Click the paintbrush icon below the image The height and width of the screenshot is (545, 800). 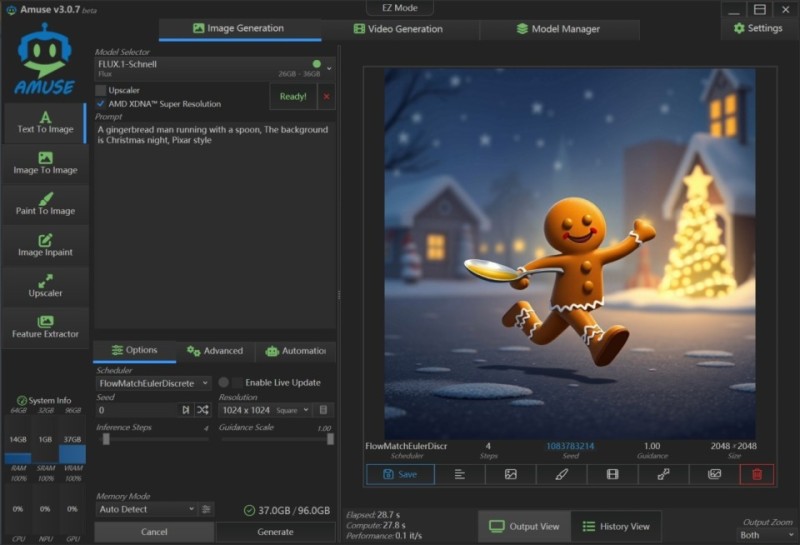[562, 474]
